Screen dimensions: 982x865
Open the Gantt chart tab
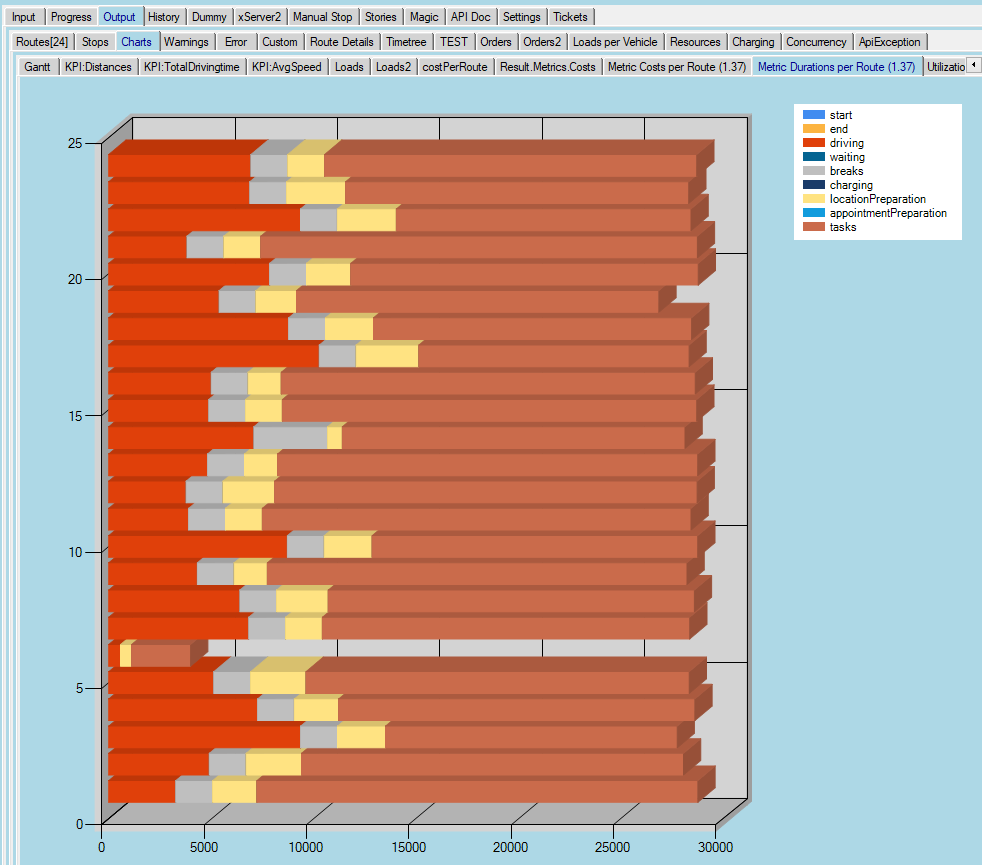[x=38, y=67]
